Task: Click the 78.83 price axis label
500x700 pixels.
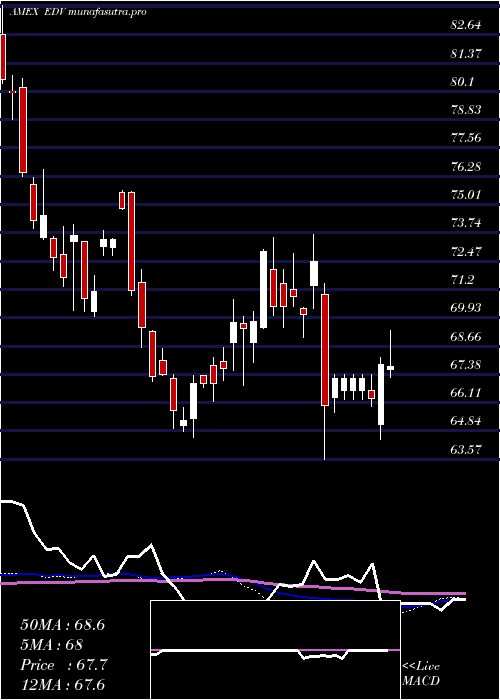Action: point(466,110)
